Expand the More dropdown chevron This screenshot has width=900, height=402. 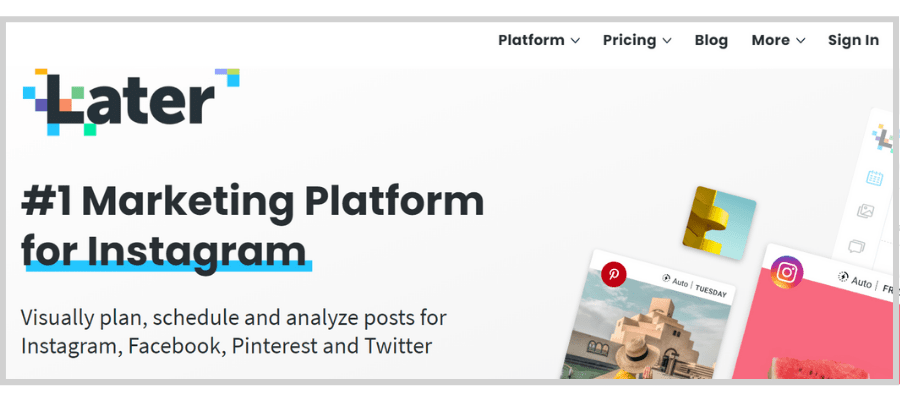coord(800,41)
